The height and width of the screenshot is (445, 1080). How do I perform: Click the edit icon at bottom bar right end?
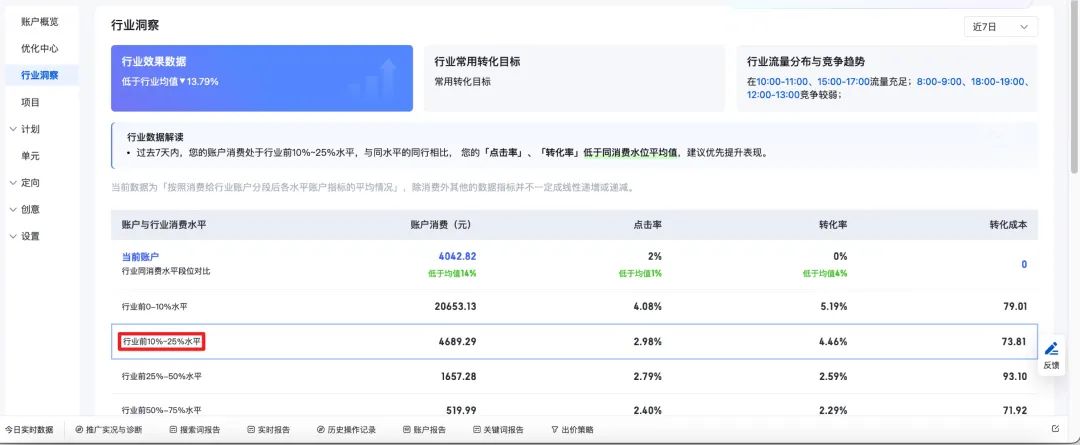(x=1055, y=428)
